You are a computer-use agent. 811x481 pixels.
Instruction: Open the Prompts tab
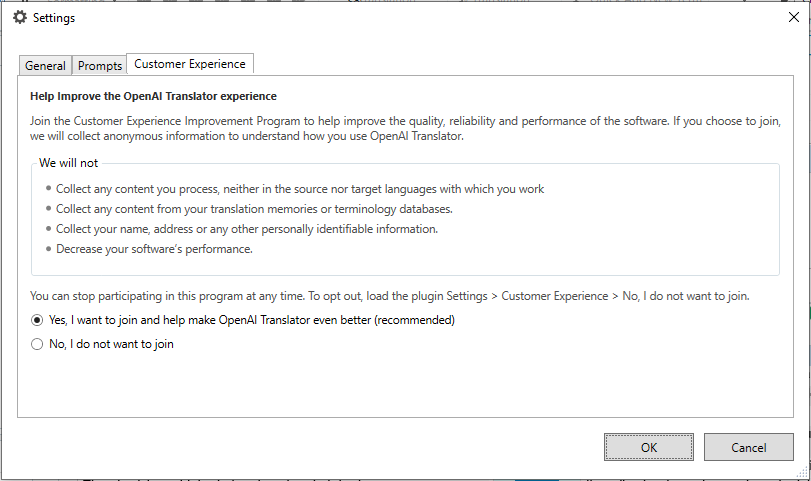[x=100, y=66]
